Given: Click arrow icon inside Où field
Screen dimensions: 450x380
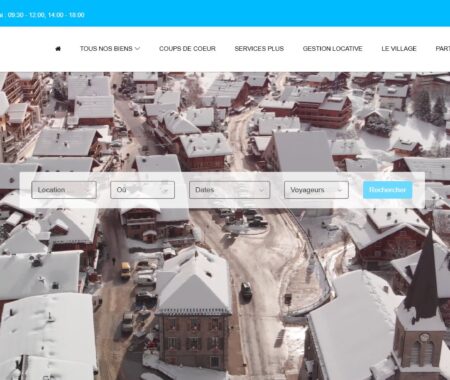Looking at the screenshot, I should point(165,190).
